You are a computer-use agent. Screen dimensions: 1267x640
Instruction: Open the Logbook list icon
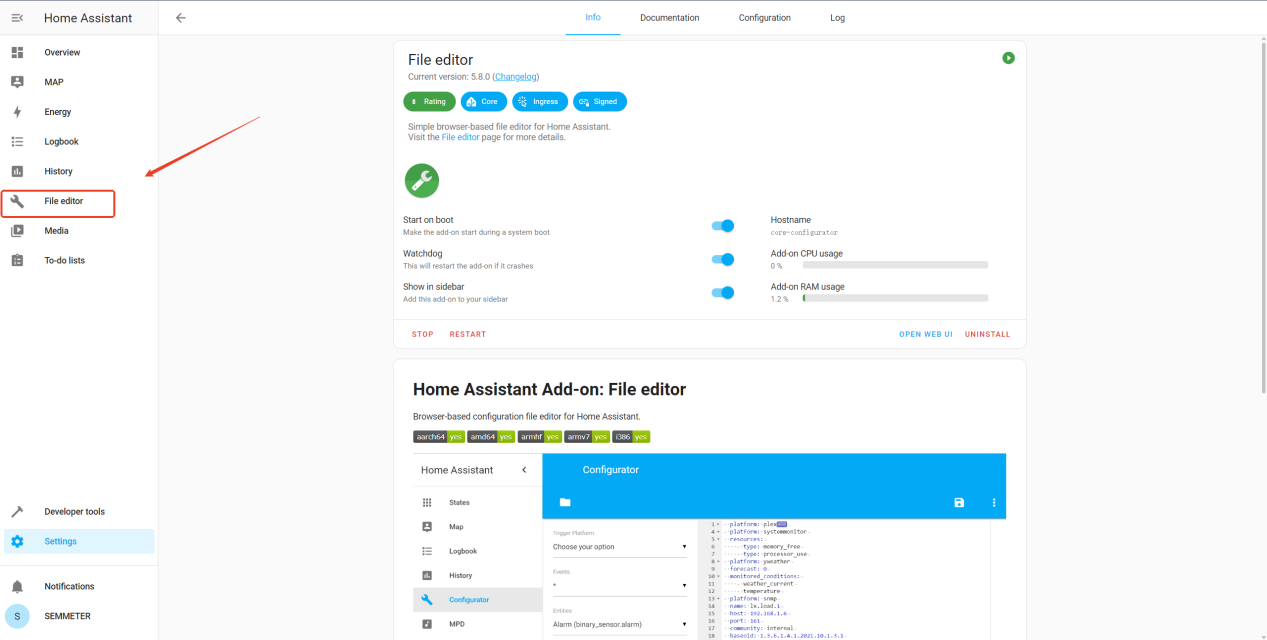[17, 142]
